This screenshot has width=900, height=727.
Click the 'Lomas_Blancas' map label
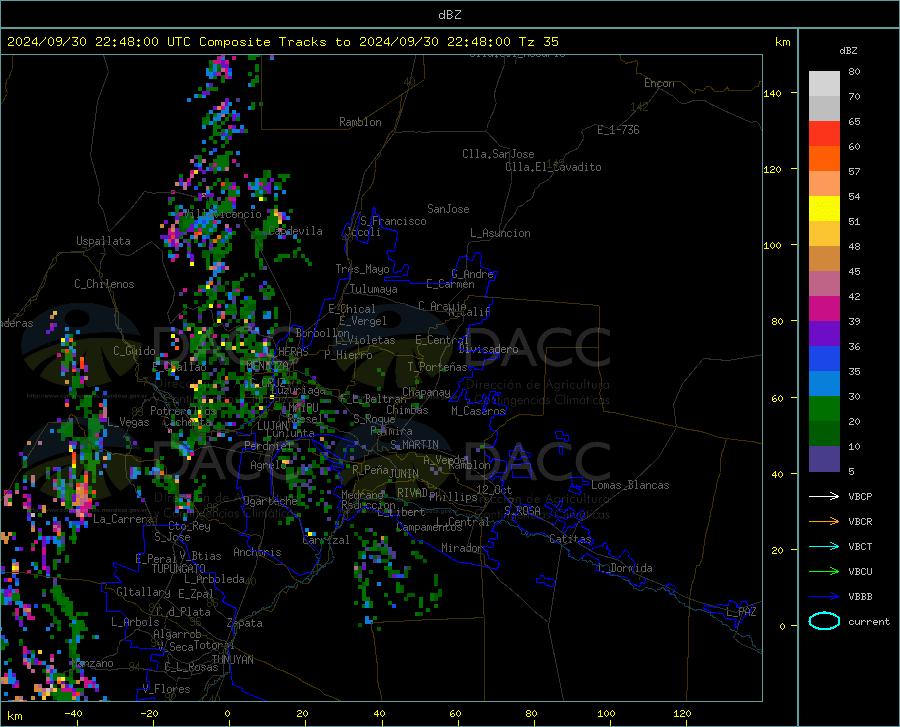point(630,485)
